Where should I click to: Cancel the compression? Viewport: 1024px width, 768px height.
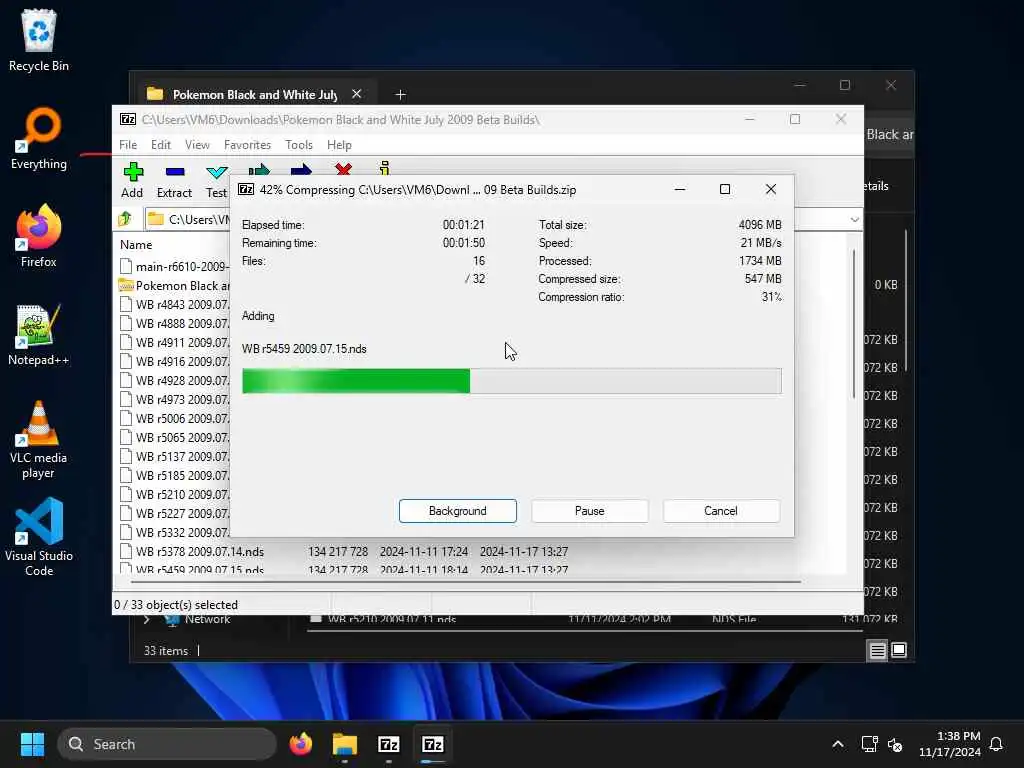tap(720, 511)
